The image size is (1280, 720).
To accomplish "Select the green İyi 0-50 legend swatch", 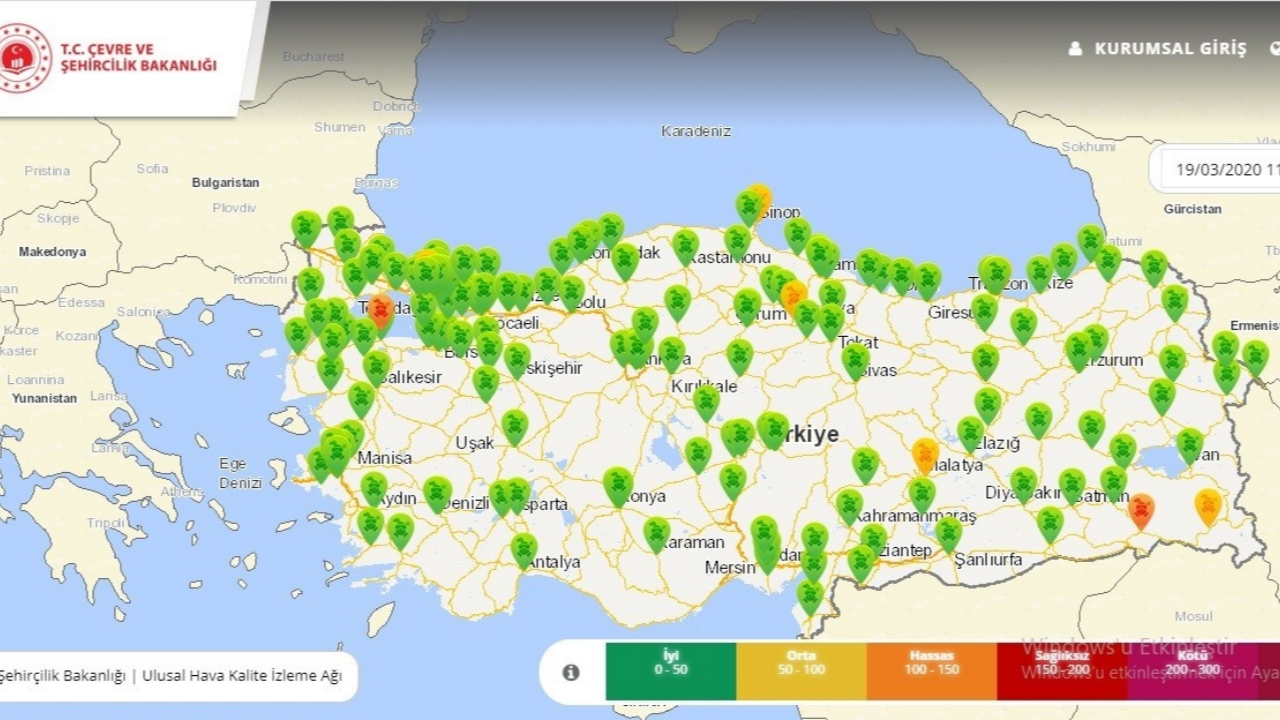I will pyautogui.click(x=671, y=671).
